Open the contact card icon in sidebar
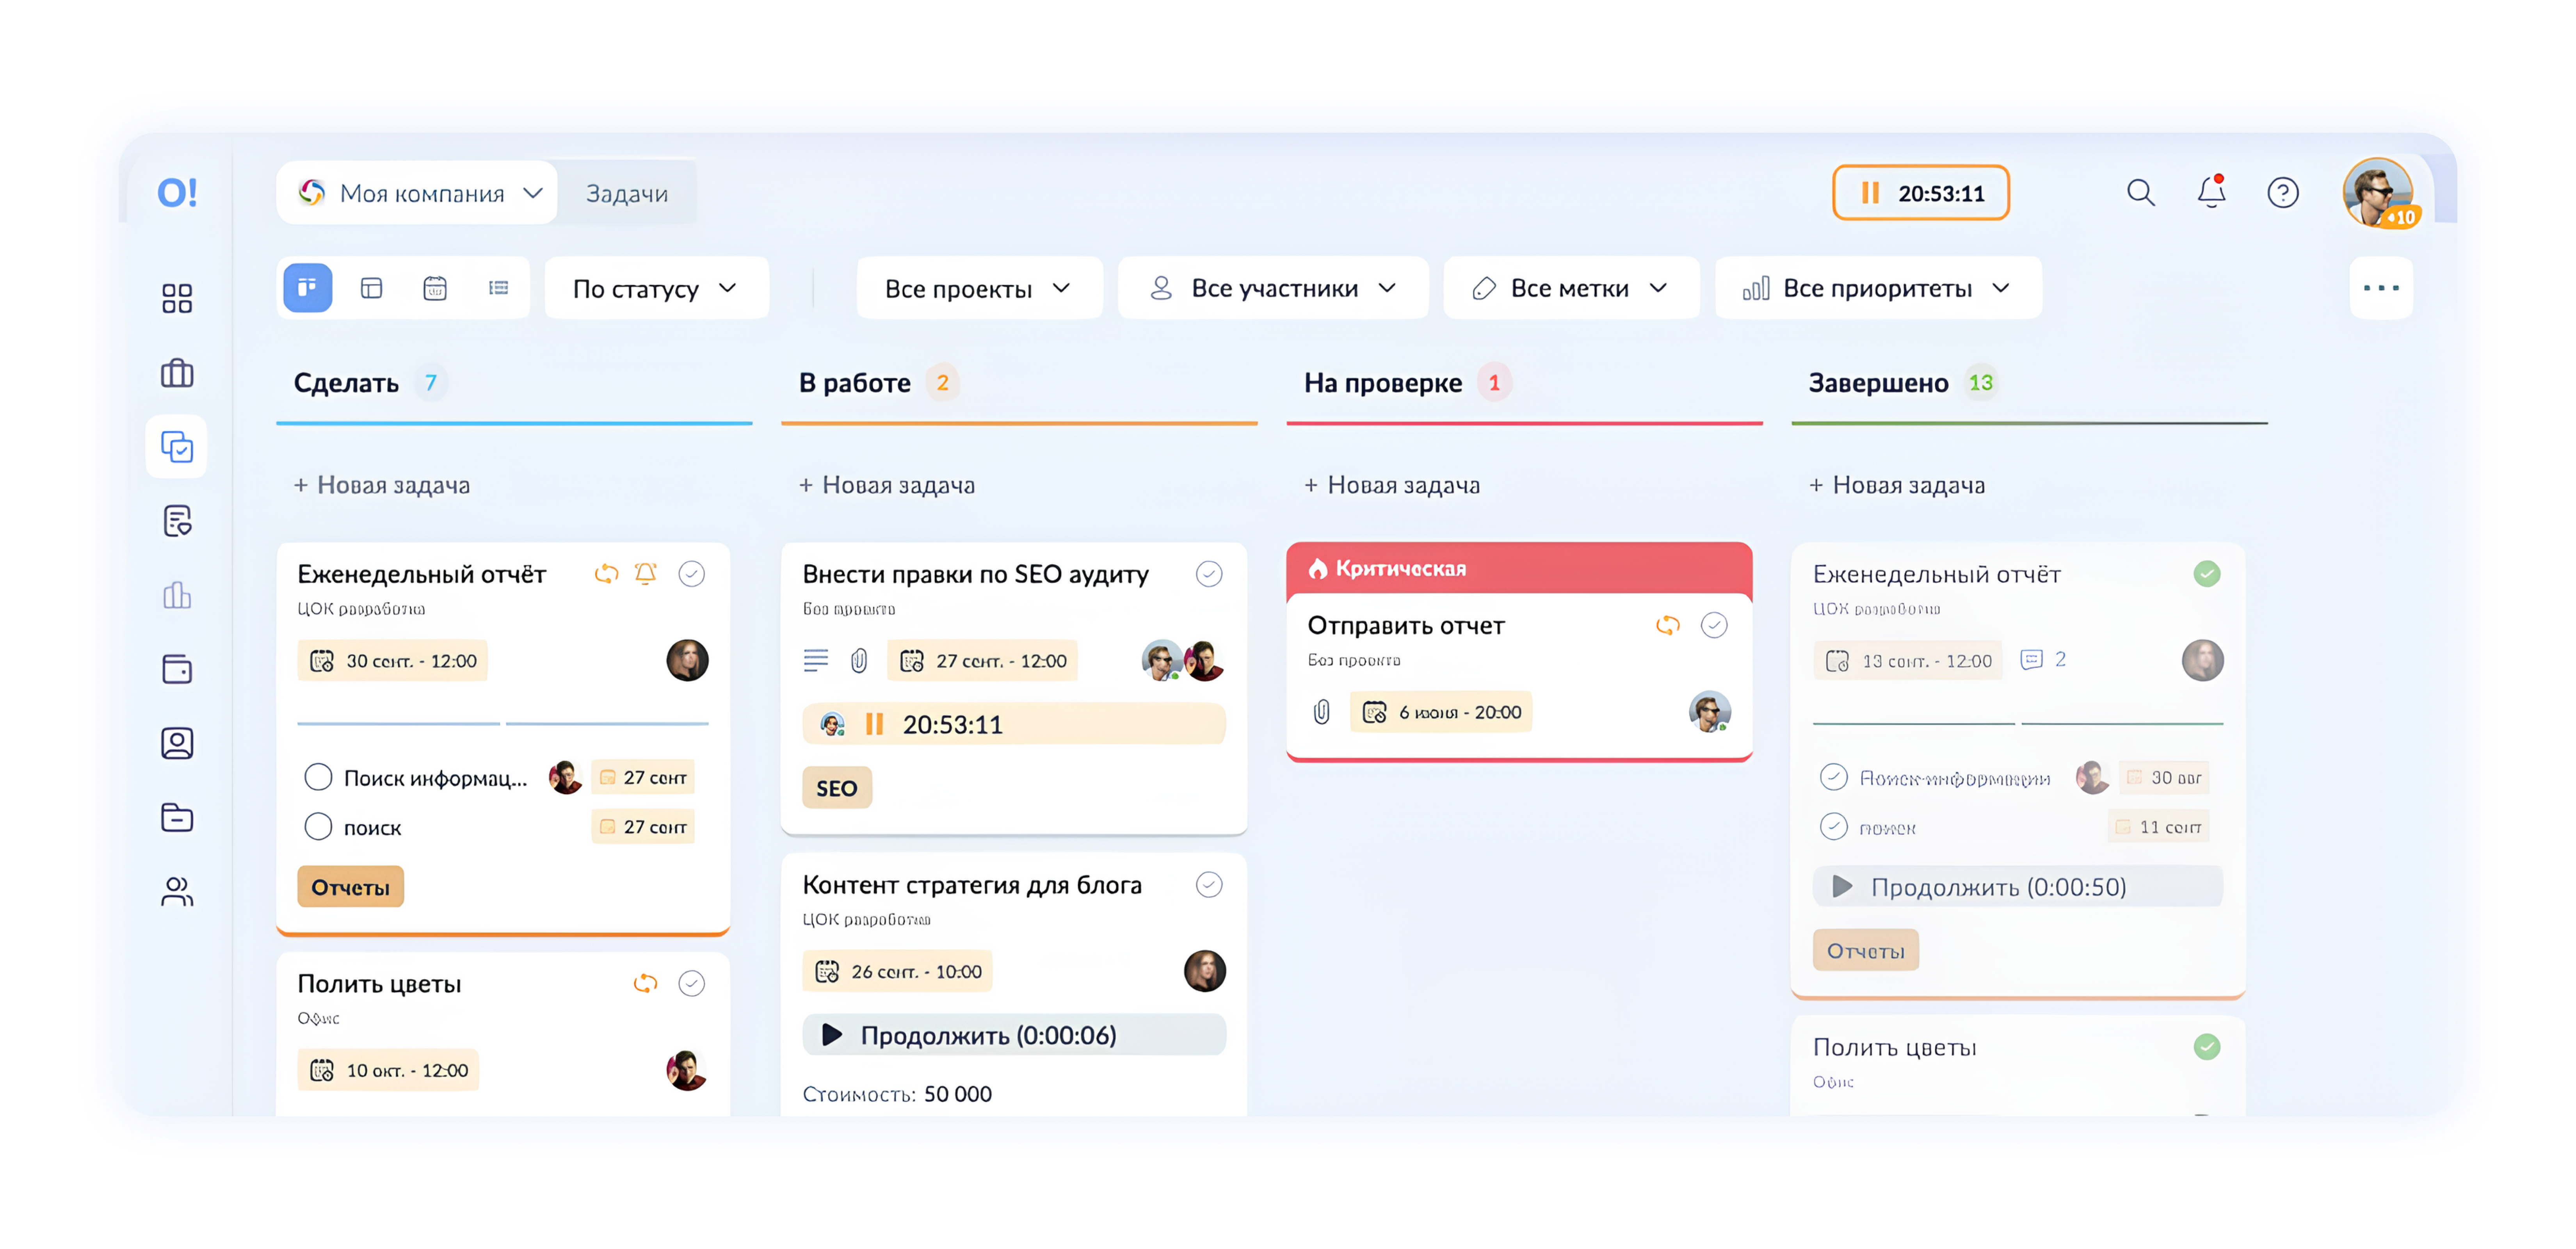Image resolution: width=2576 pixels, height=1249 pixels. pyautogui.click(x=177, y=743)
